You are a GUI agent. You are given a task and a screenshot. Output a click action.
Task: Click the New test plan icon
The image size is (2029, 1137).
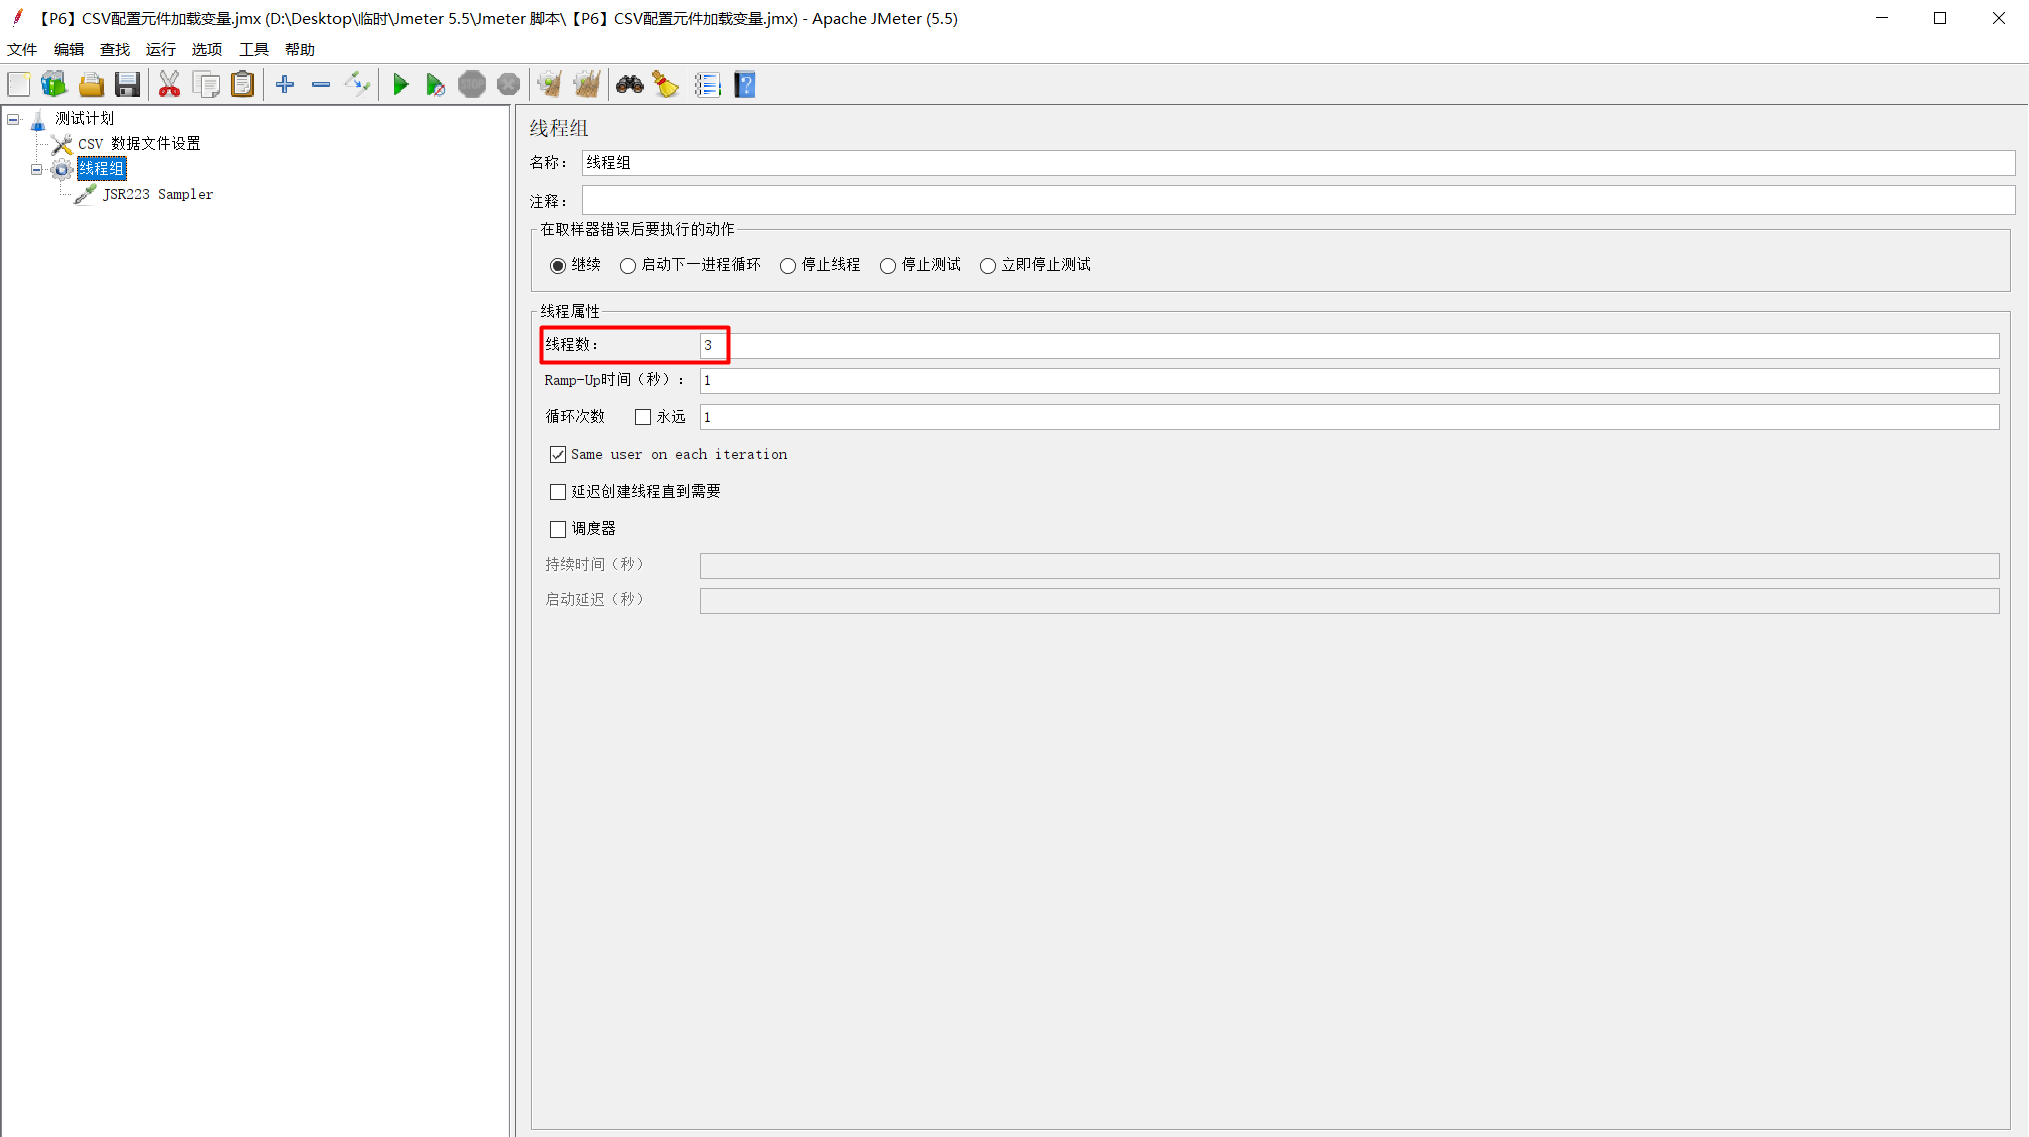(x=19, y=85)
